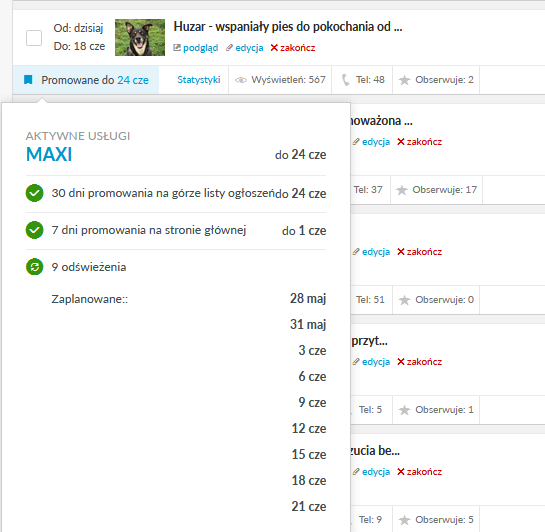Viewport: 545px width, 532px height.
Task: Click edycja in the row with Tel: 9
Action: [376, 472]
